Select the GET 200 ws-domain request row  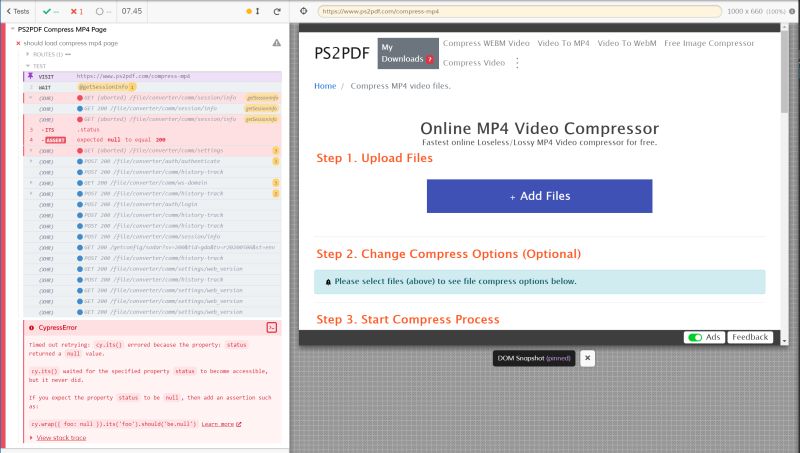[152, 183]
